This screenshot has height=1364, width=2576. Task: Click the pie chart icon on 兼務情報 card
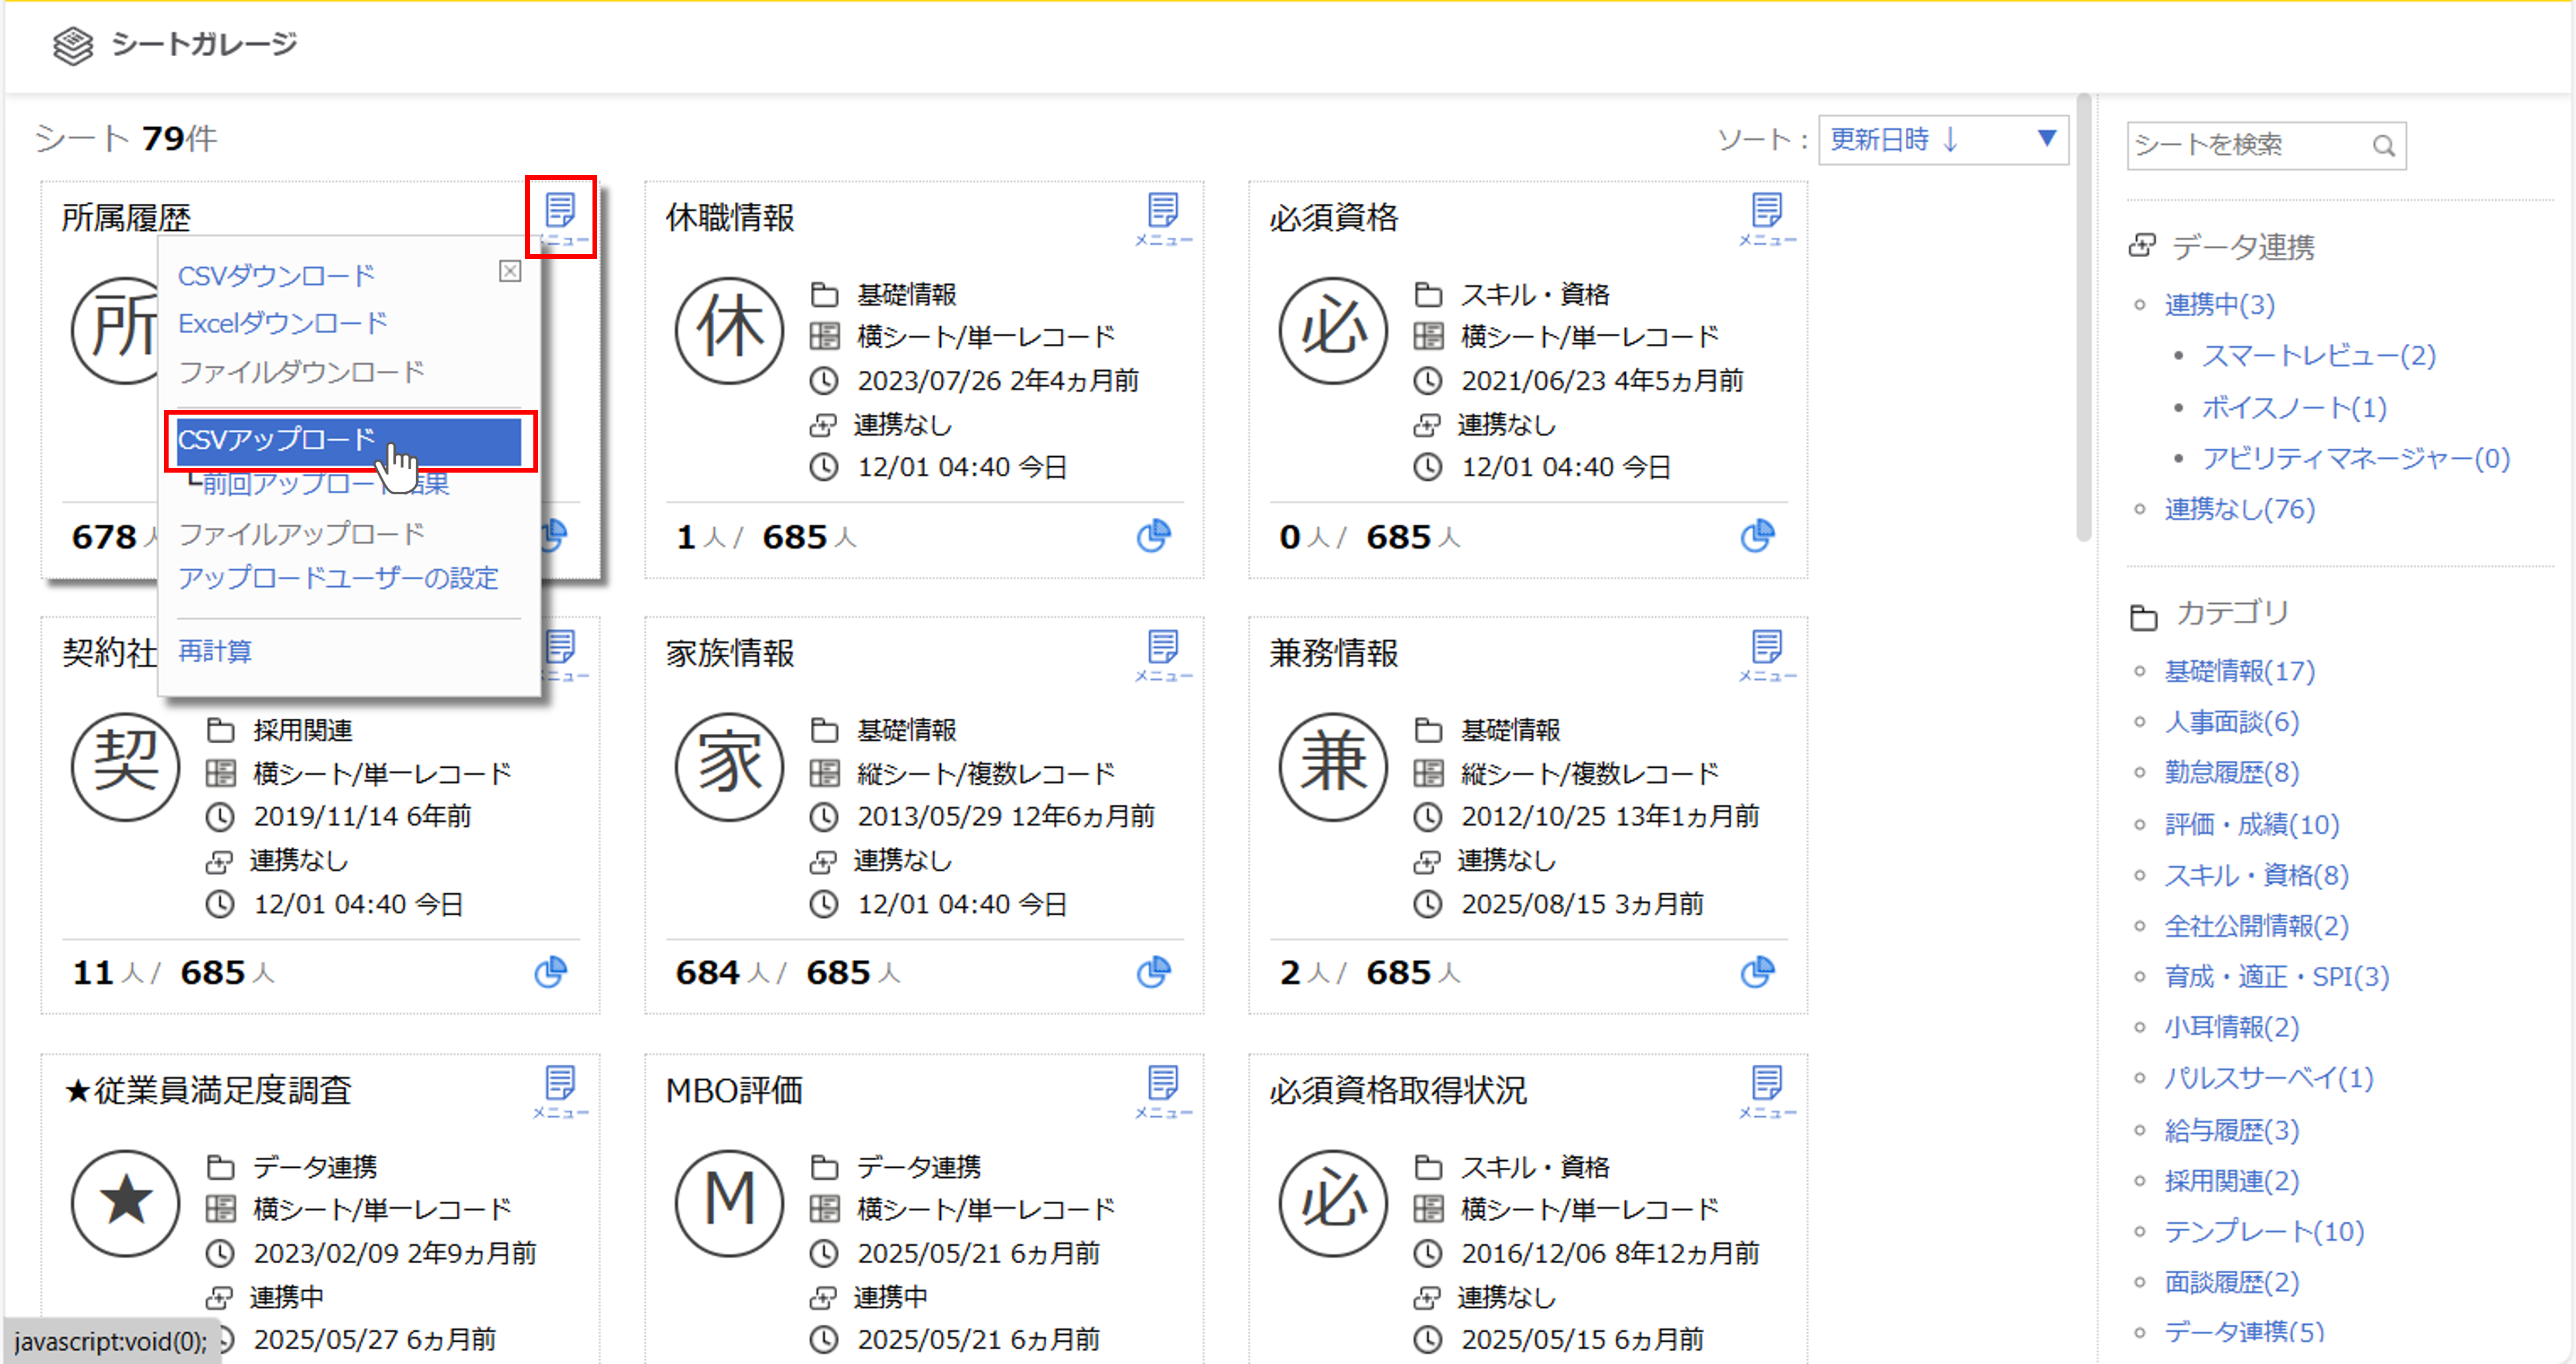coord(1757,971)
